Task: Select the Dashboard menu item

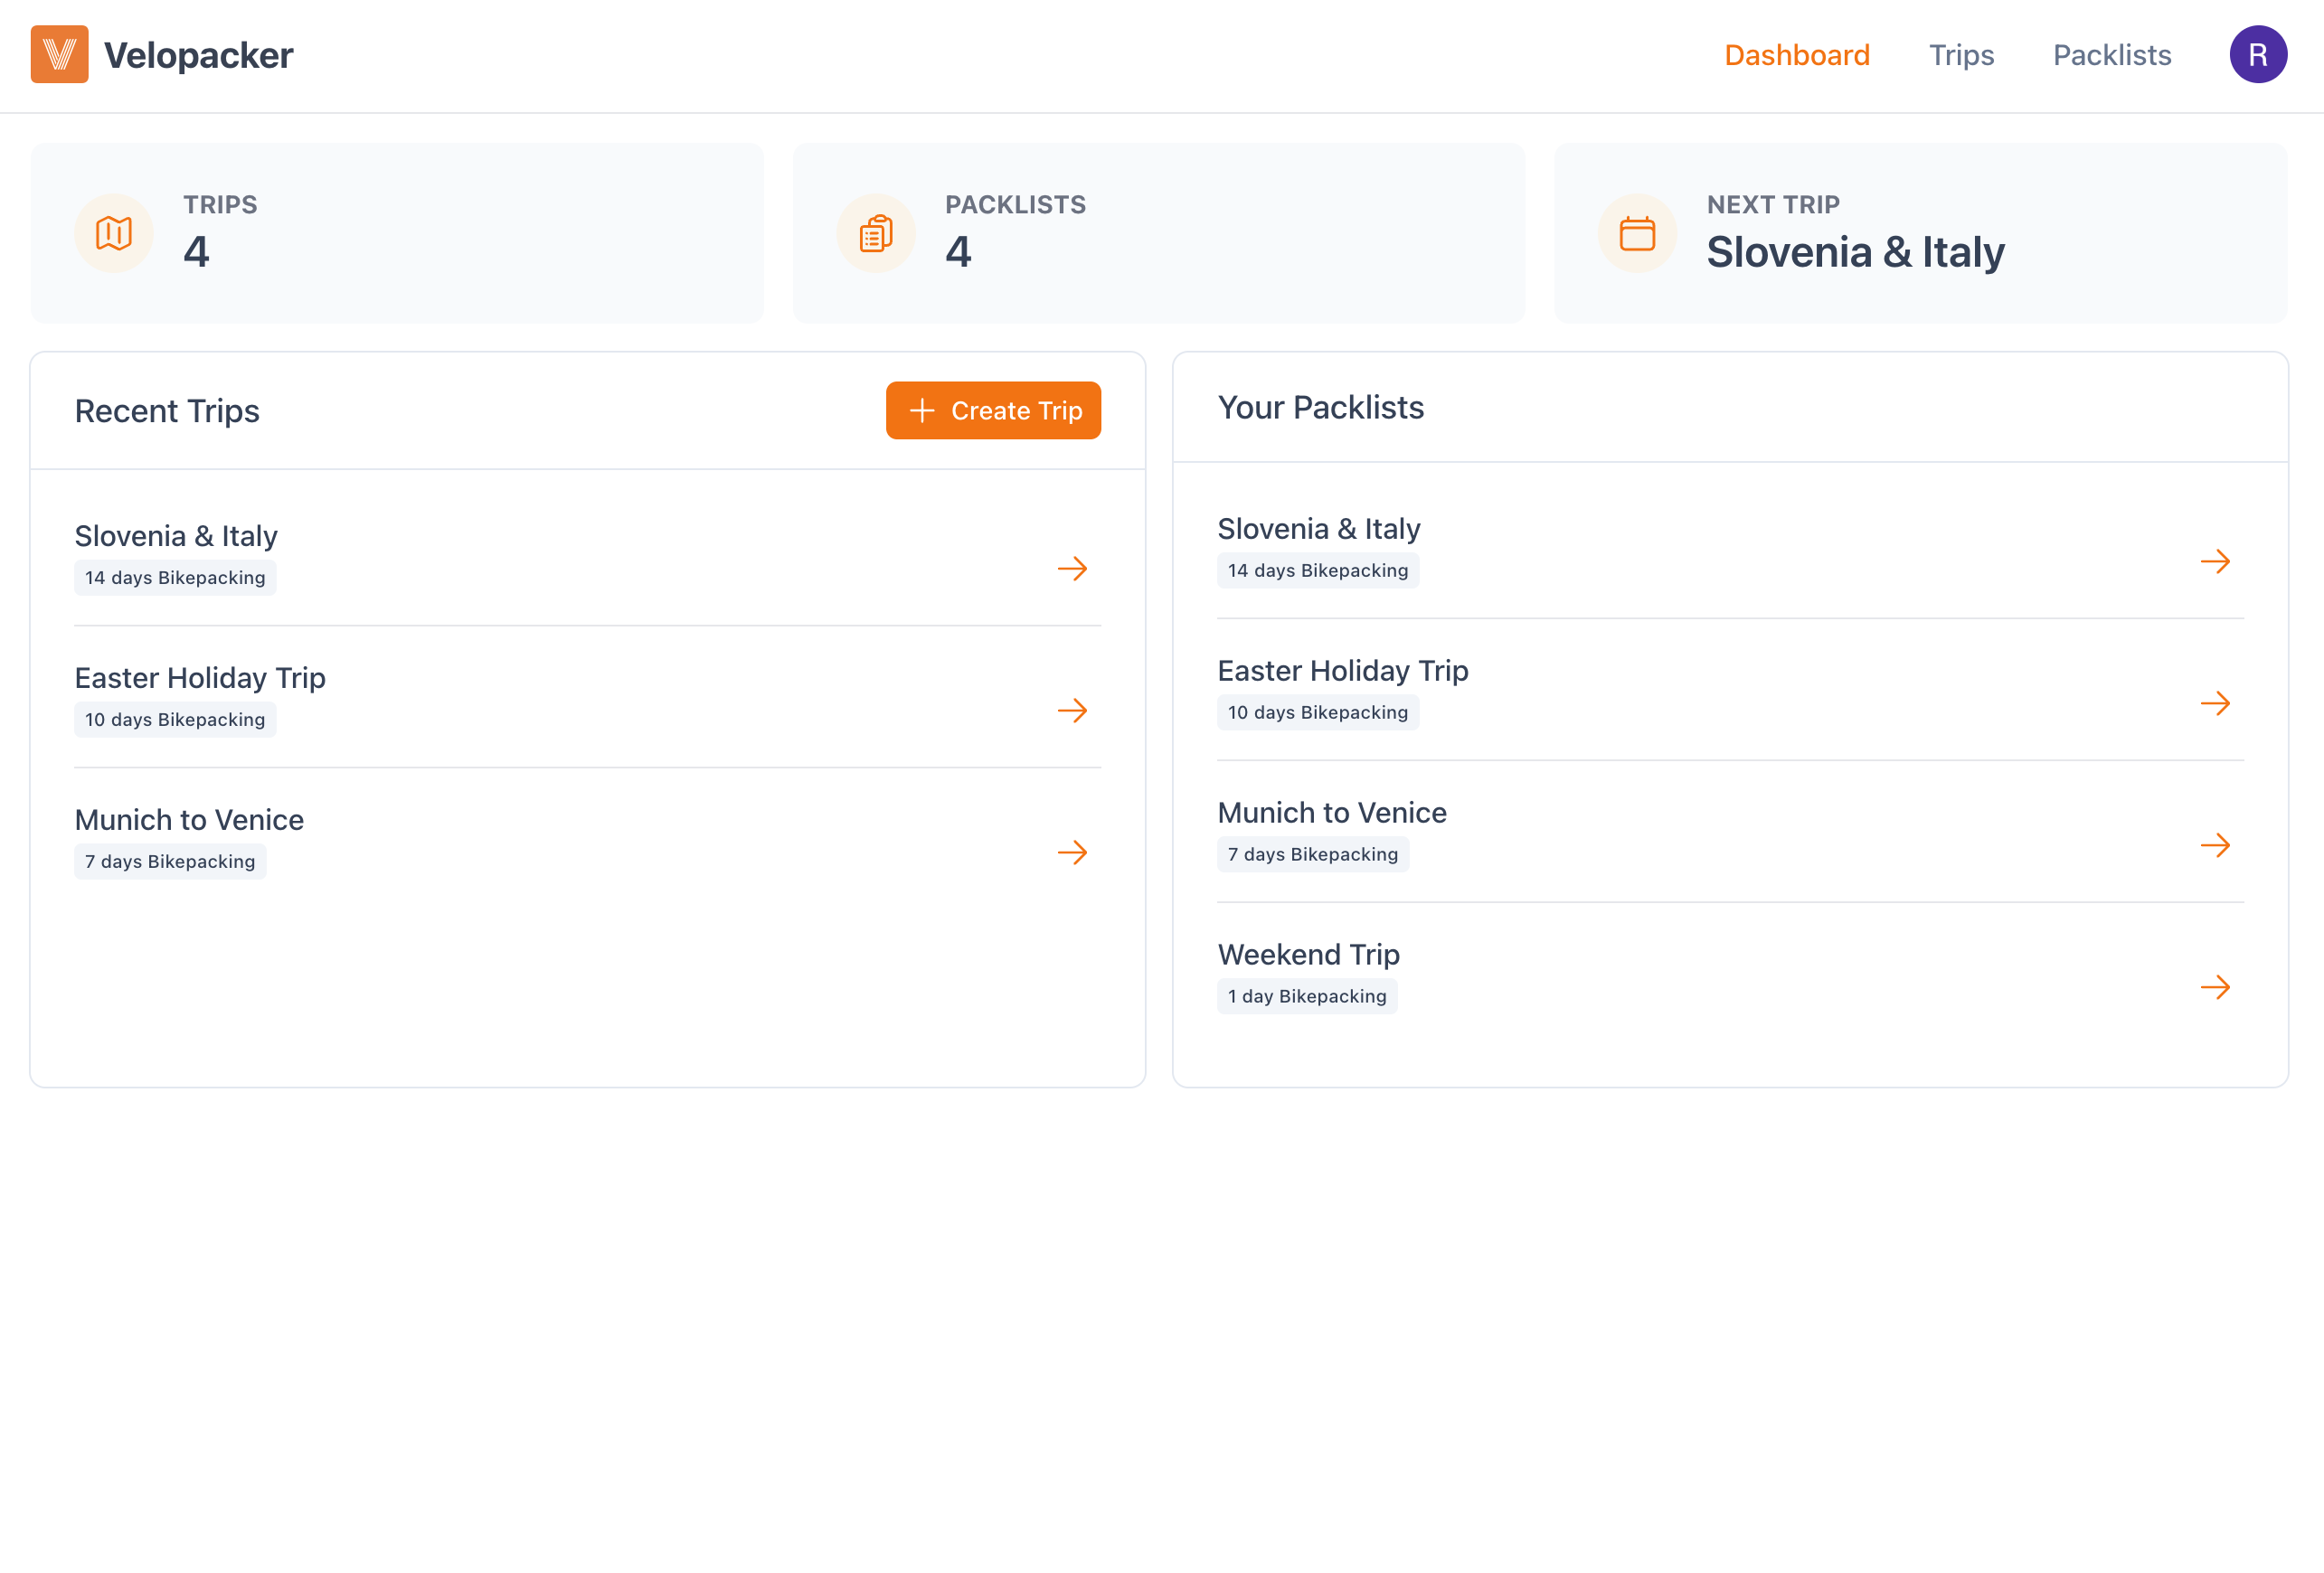Action: (1797, 55)
